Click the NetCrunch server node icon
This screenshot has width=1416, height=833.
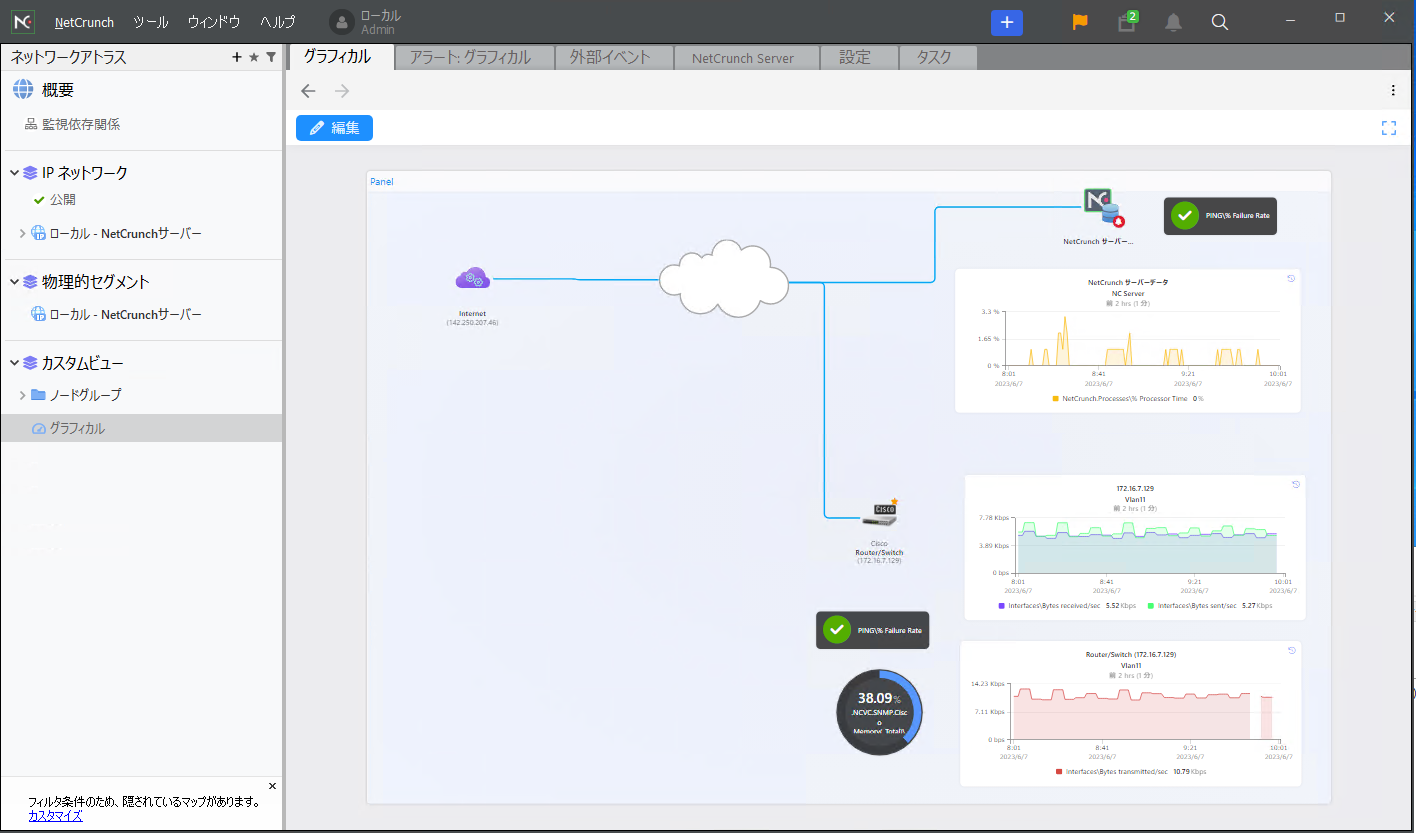tap(1102, 208)
